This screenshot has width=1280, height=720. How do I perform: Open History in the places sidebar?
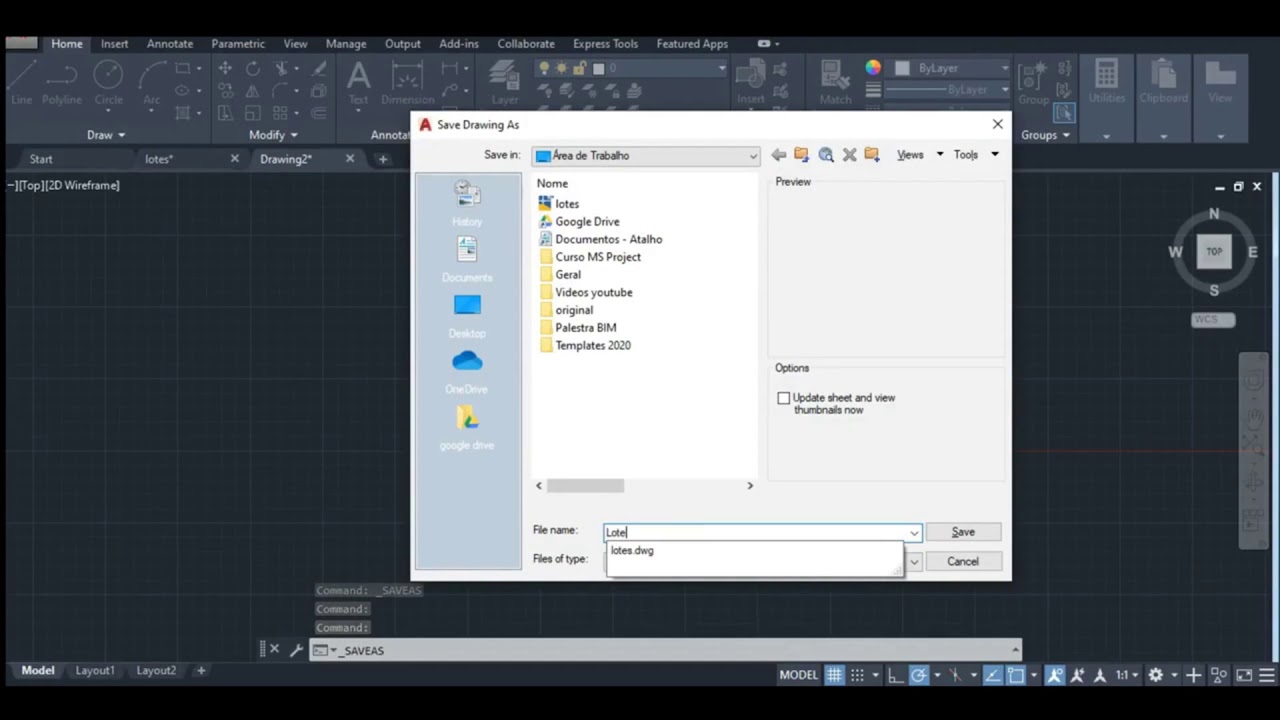tap(467, 203)
